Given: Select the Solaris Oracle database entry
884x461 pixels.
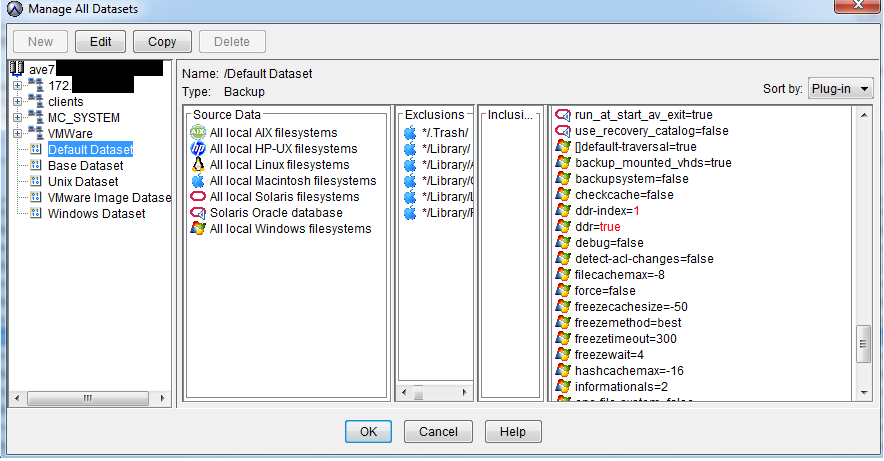Looking at the screenshot, I should (276, 212).
